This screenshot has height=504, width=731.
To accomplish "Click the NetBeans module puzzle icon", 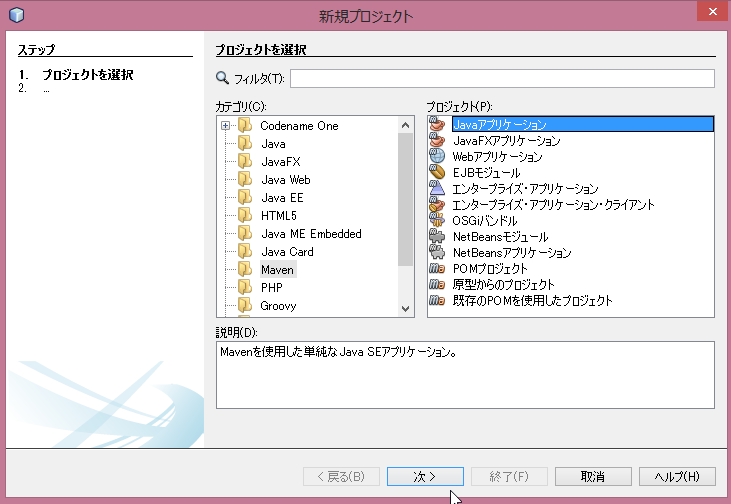I will coord(437,236).
